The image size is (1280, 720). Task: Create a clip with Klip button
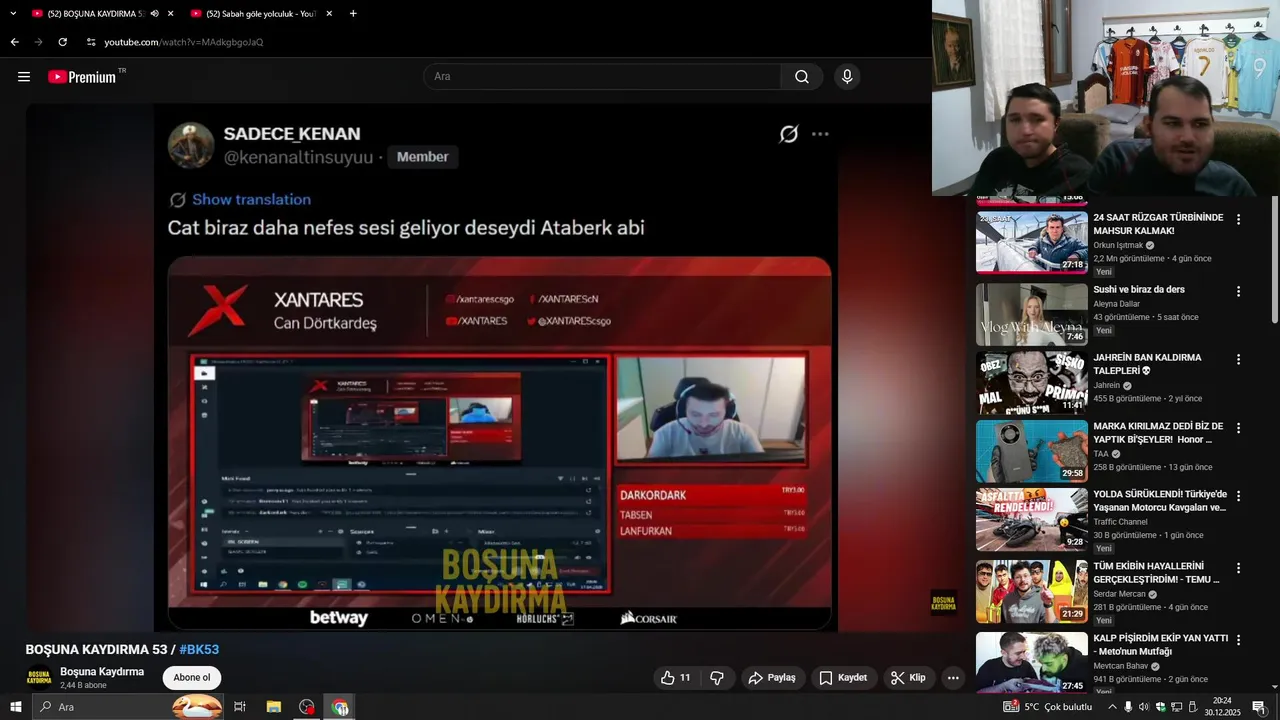[x=908, y=678]
